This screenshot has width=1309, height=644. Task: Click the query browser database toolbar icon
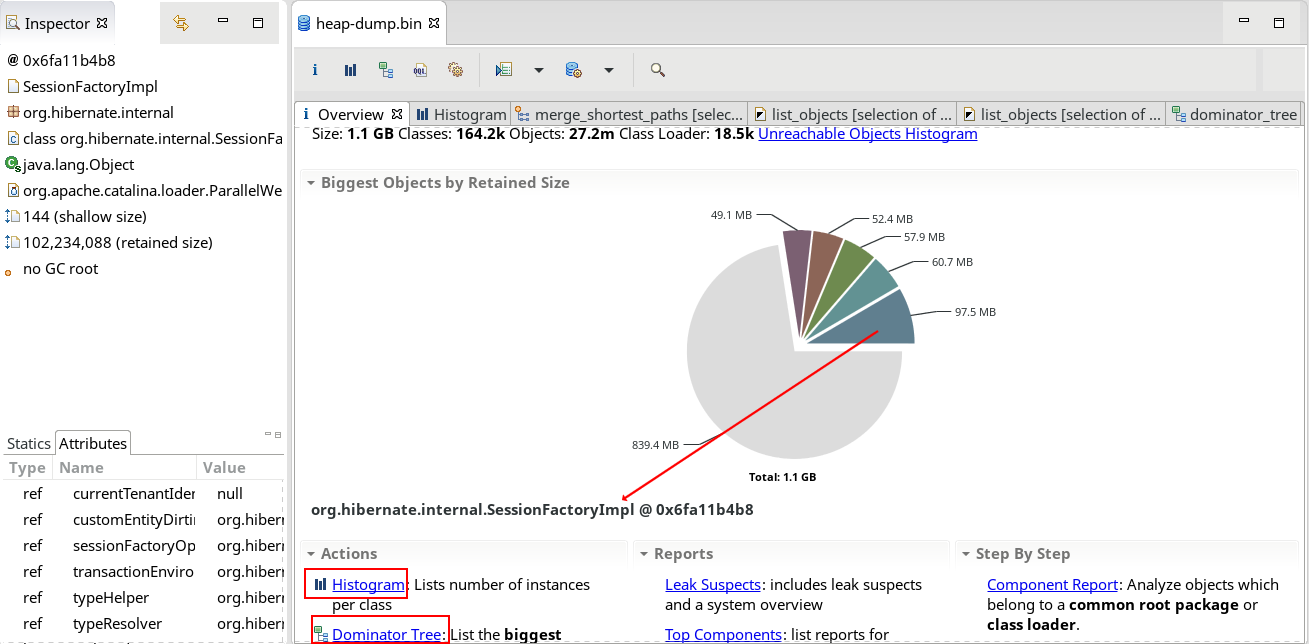(573, 70)
